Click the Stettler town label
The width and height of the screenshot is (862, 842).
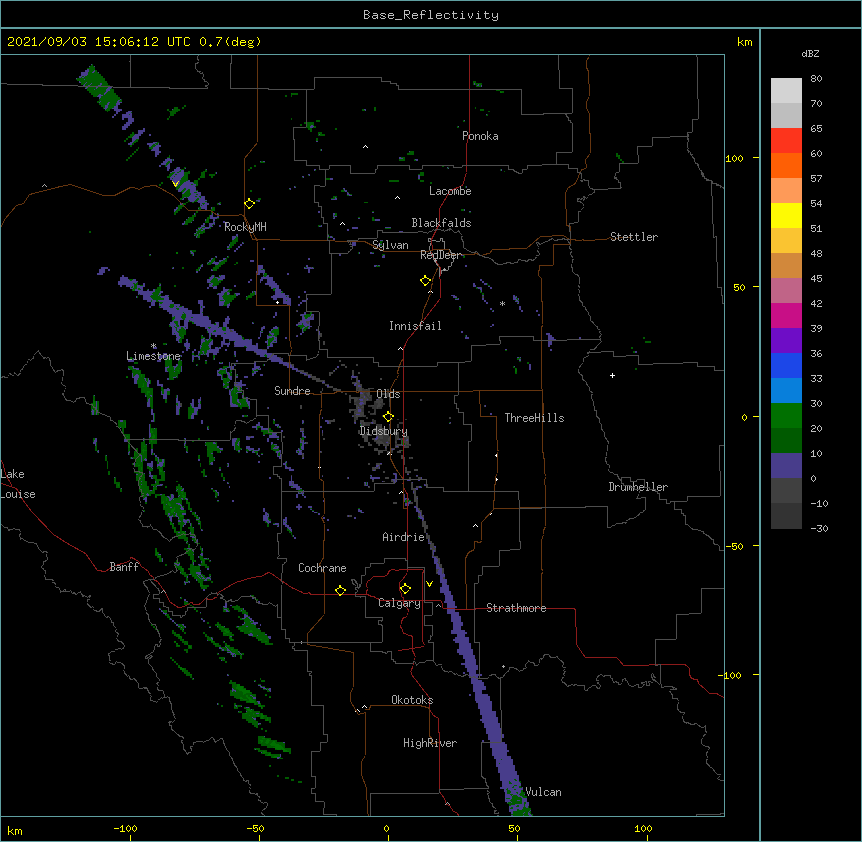[x=634, y=237]
